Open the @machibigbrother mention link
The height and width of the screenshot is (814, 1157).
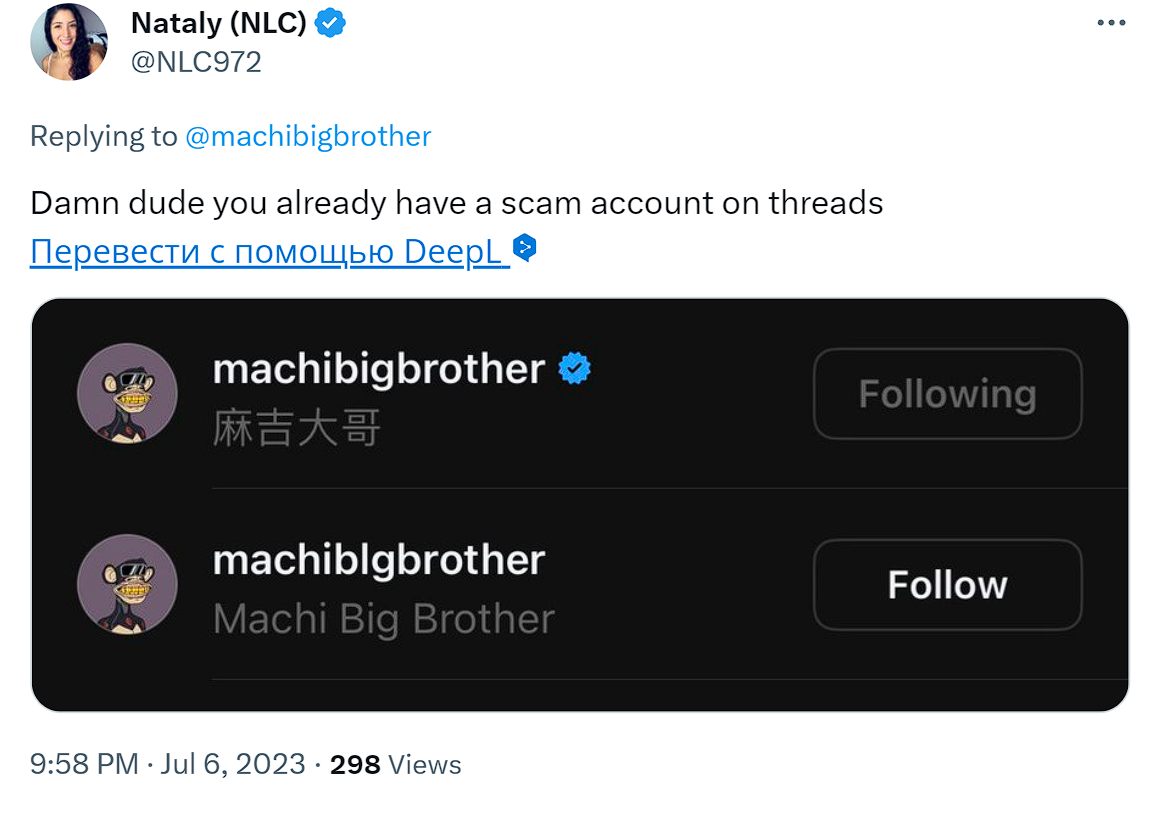pyautogui.click(x=309, y=136)
